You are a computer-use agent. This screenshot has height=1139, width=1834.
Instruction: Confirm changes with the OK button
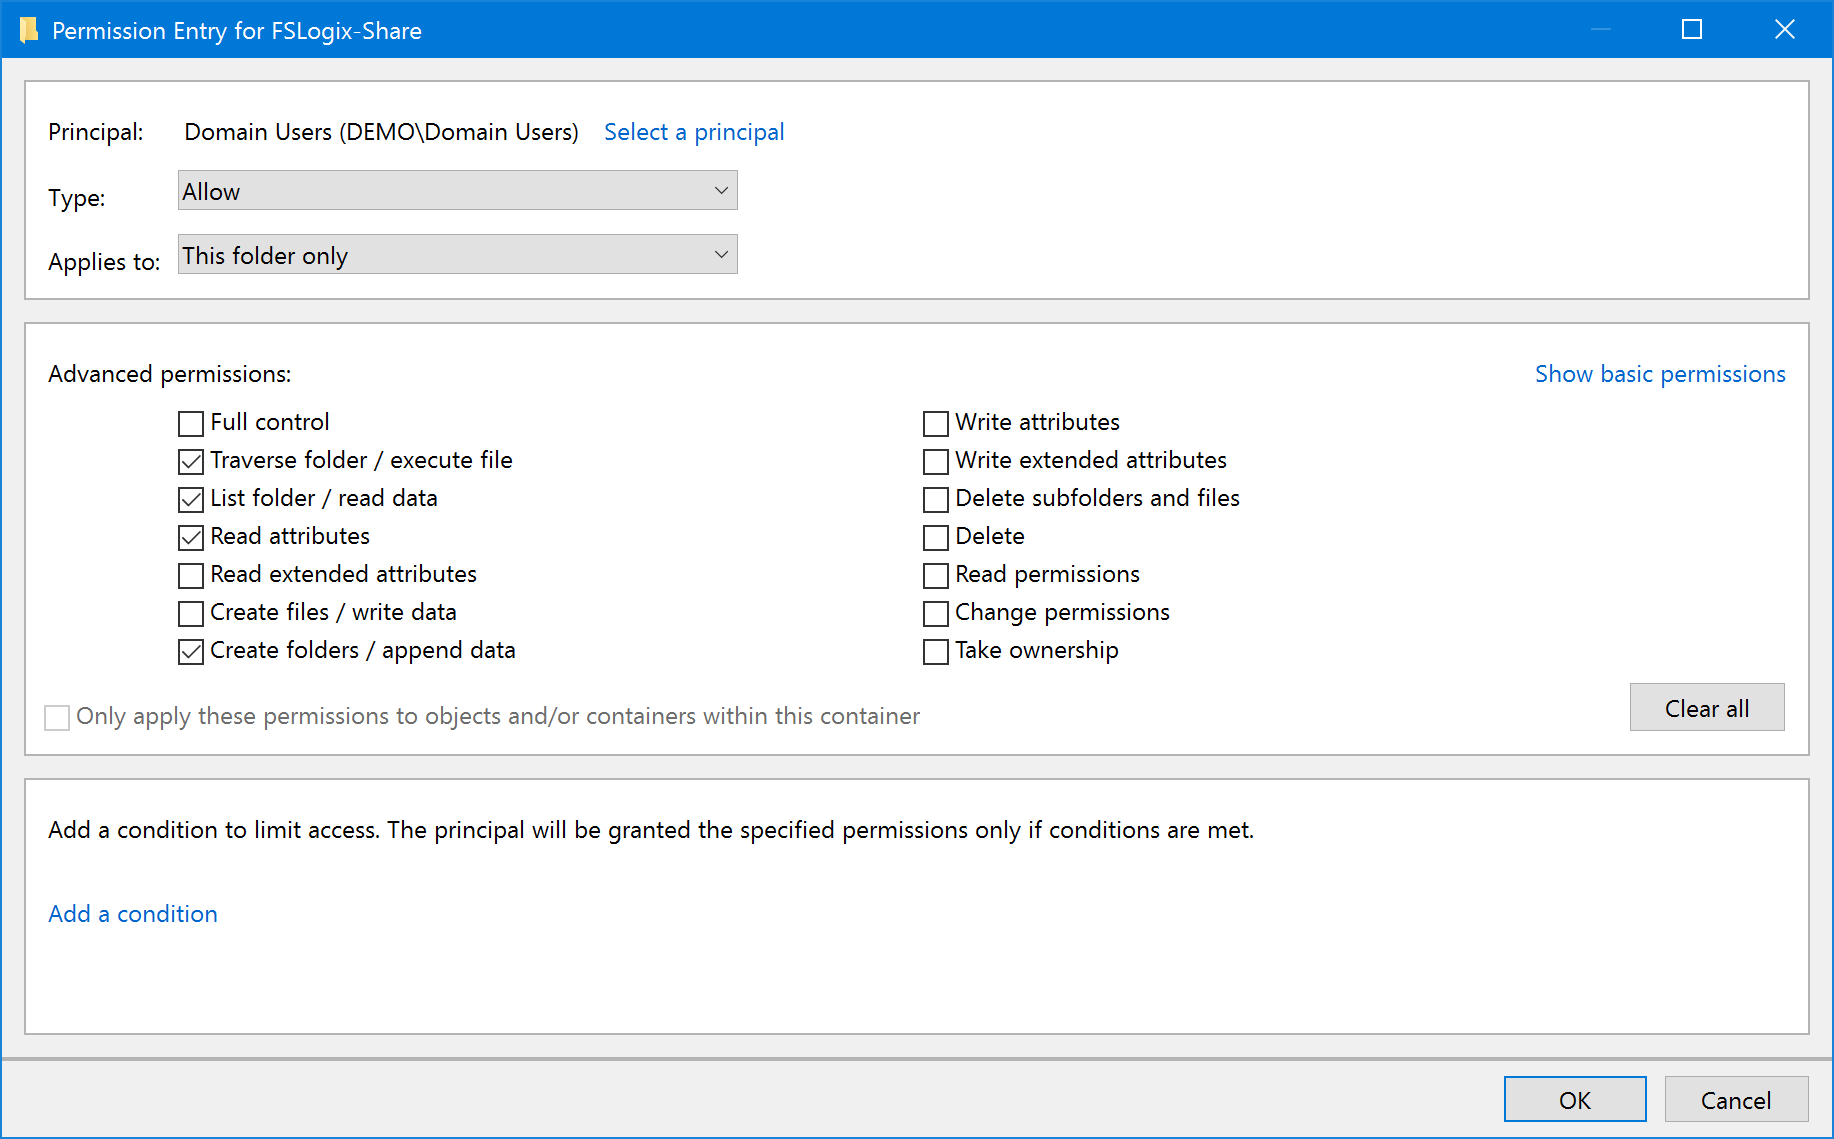coord(1575,1099)
